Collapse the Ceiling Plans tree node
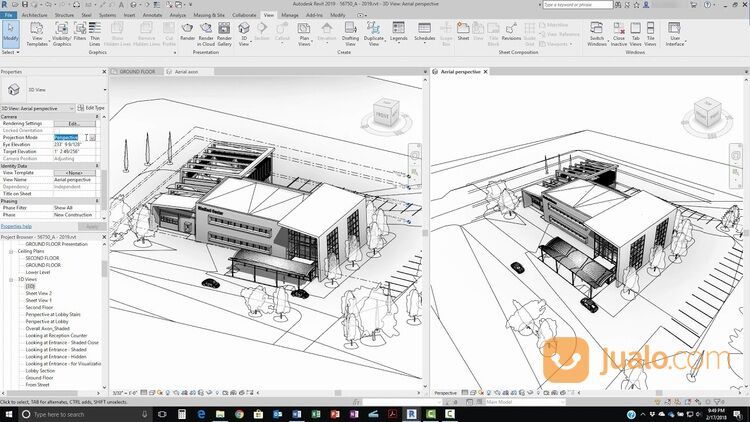This screenshot has height=422, width=750. [11, 251]
